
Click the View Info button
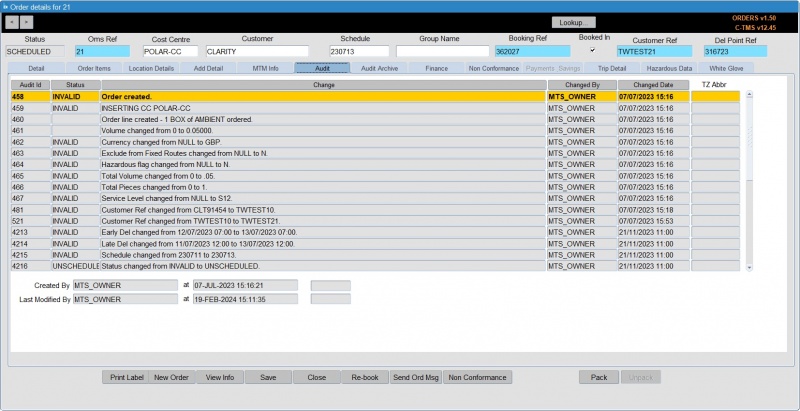tap(220, 377)
